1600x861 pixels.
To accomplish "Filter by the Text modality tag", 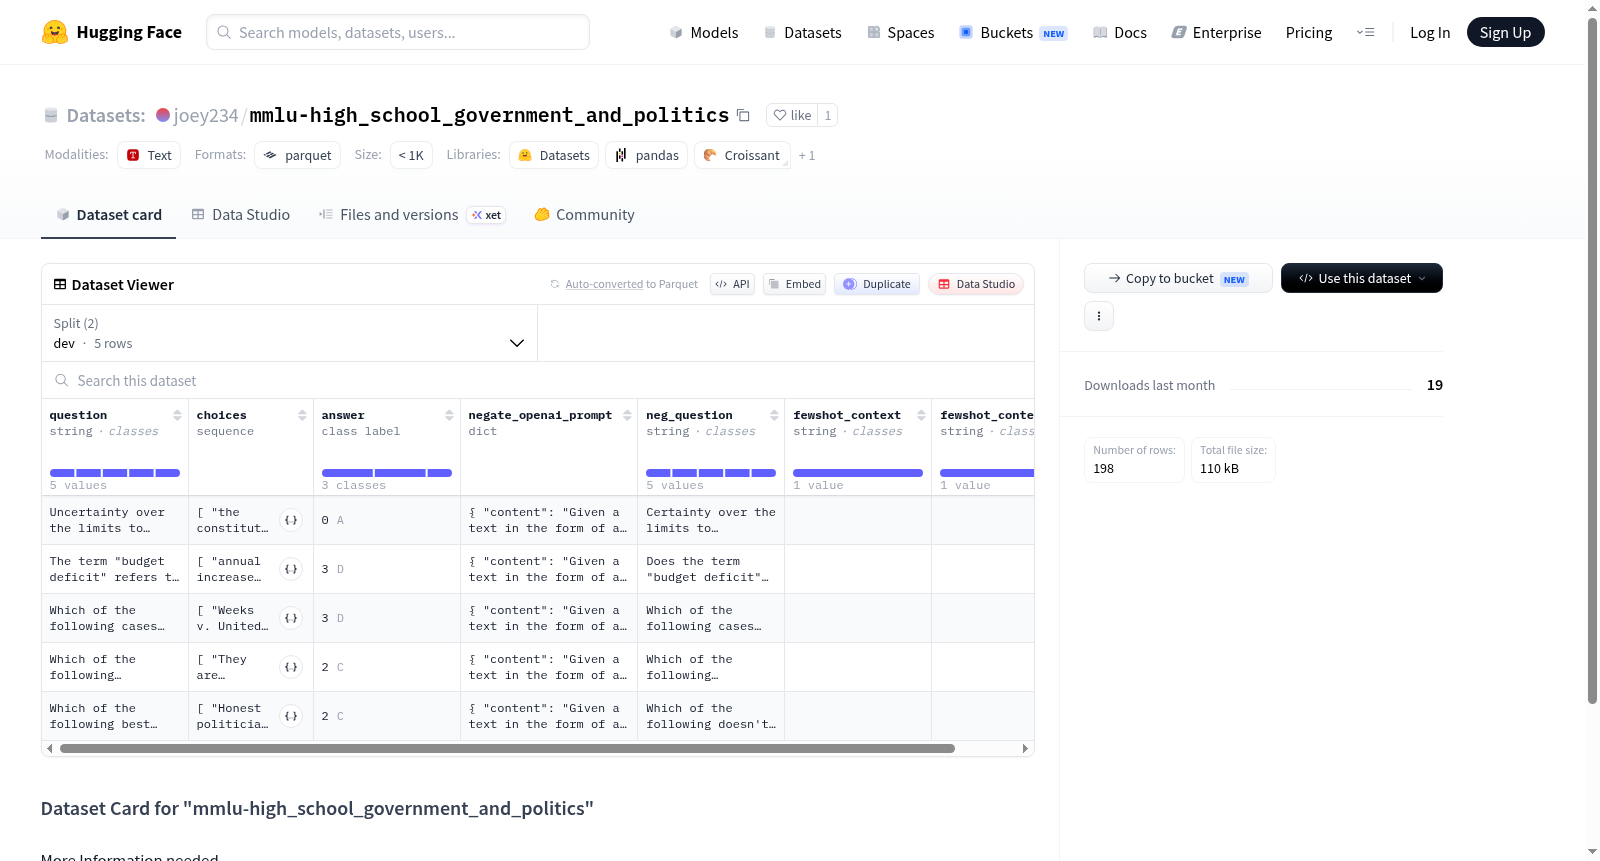I will point(149,155).
